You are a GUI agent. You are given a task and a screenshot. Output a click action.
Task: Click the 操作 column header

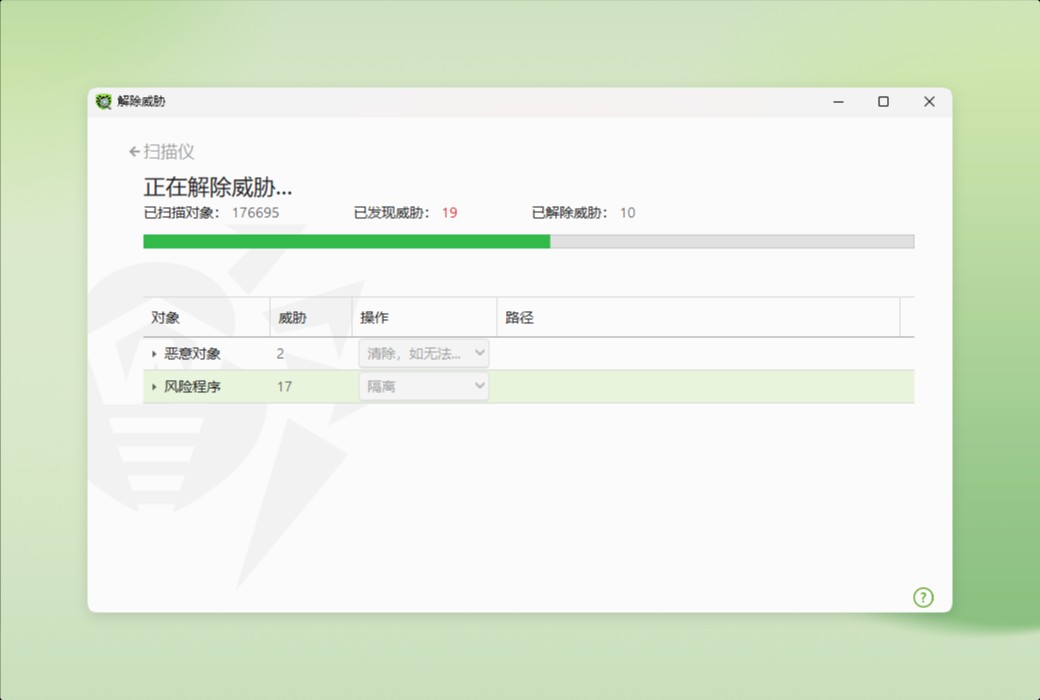(x=374, y=316)
